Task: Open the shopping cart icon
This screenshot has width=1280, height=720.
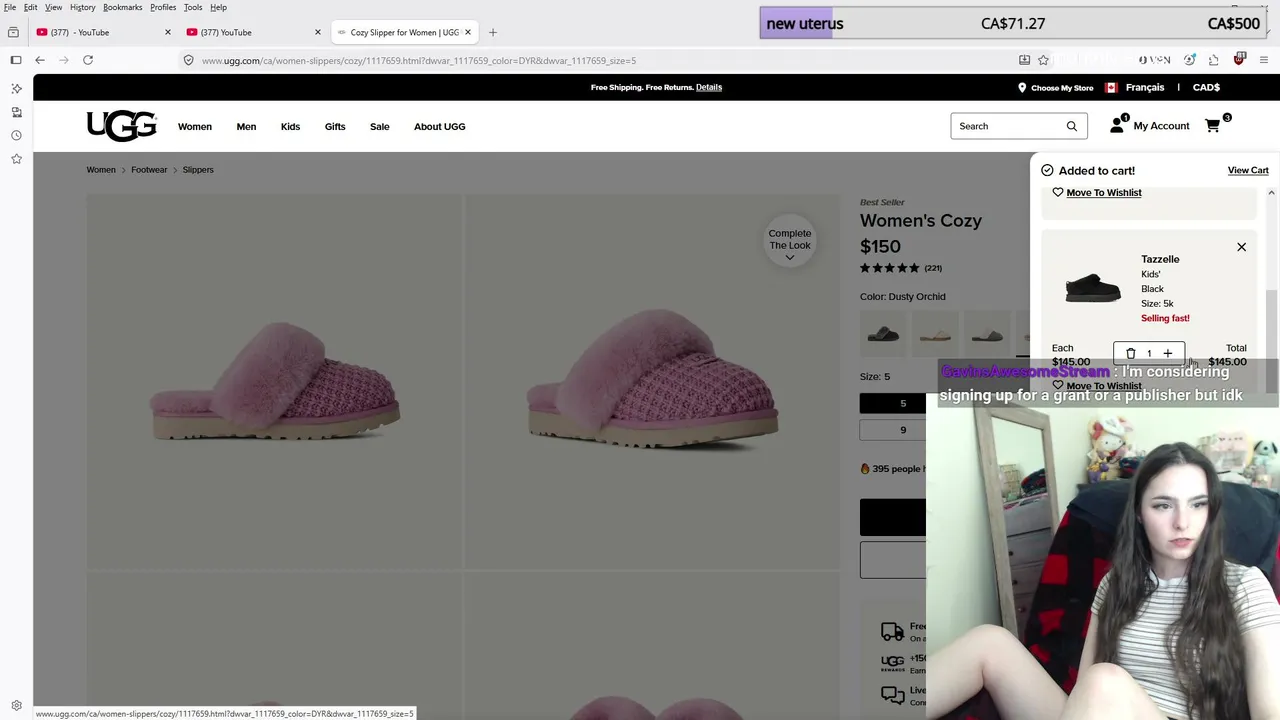Action: tap(1213, 126)
